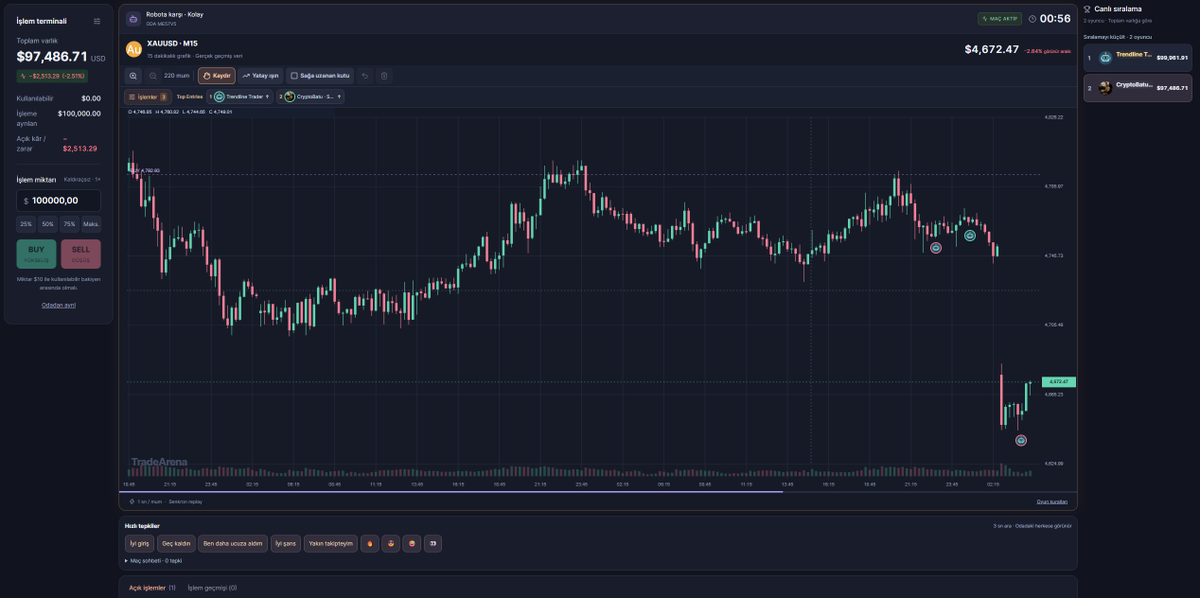Click the MAÇ AKTİF status badge
This screenshot has height=598, width=1200.
999,18
